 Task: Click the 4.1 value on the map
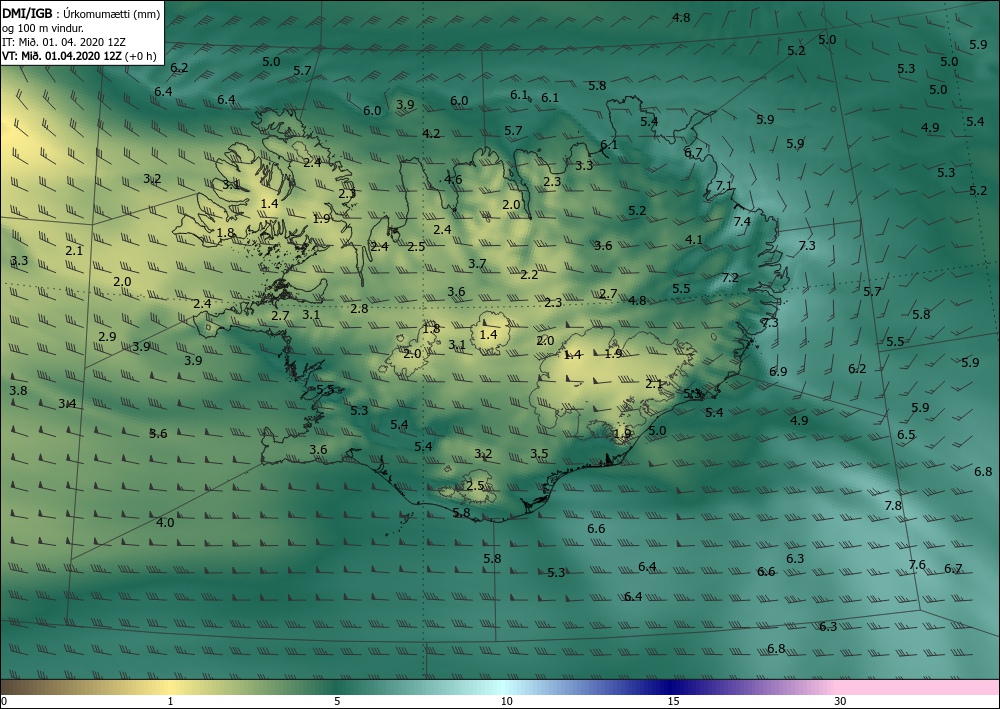[x=694, y=240]
